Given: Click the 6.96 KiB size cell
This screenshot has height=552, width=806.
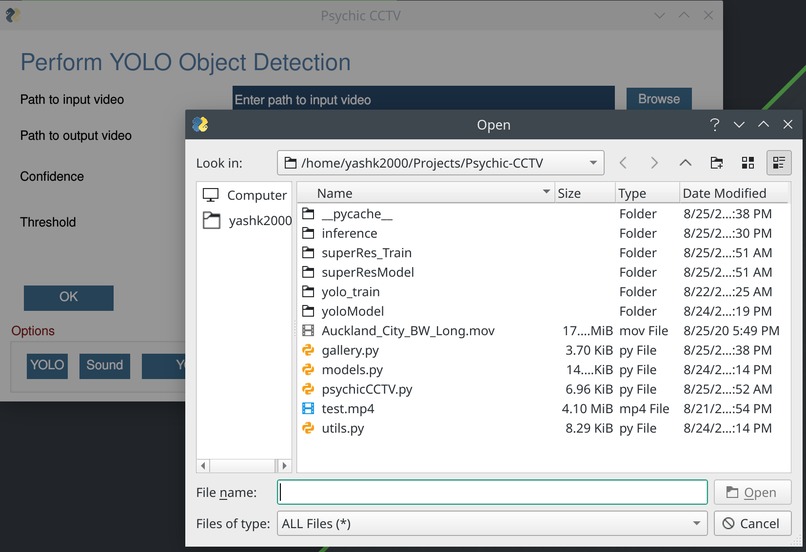Looking at the screenshot, I should coord(589,390).
